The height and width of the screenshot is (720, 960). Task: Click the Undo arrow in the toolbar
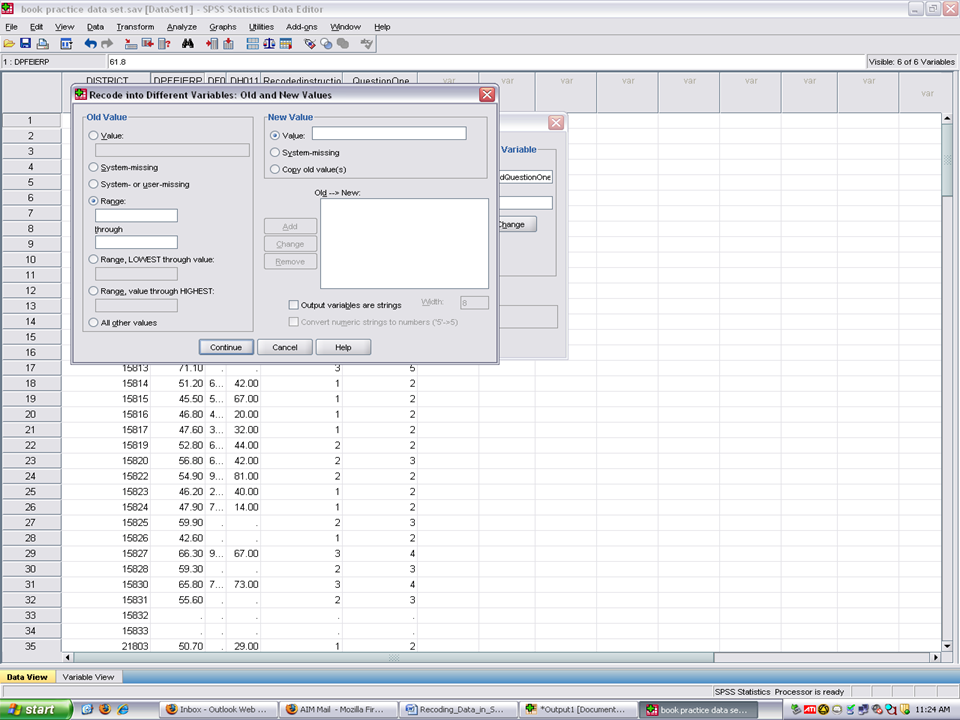[90, 44]
